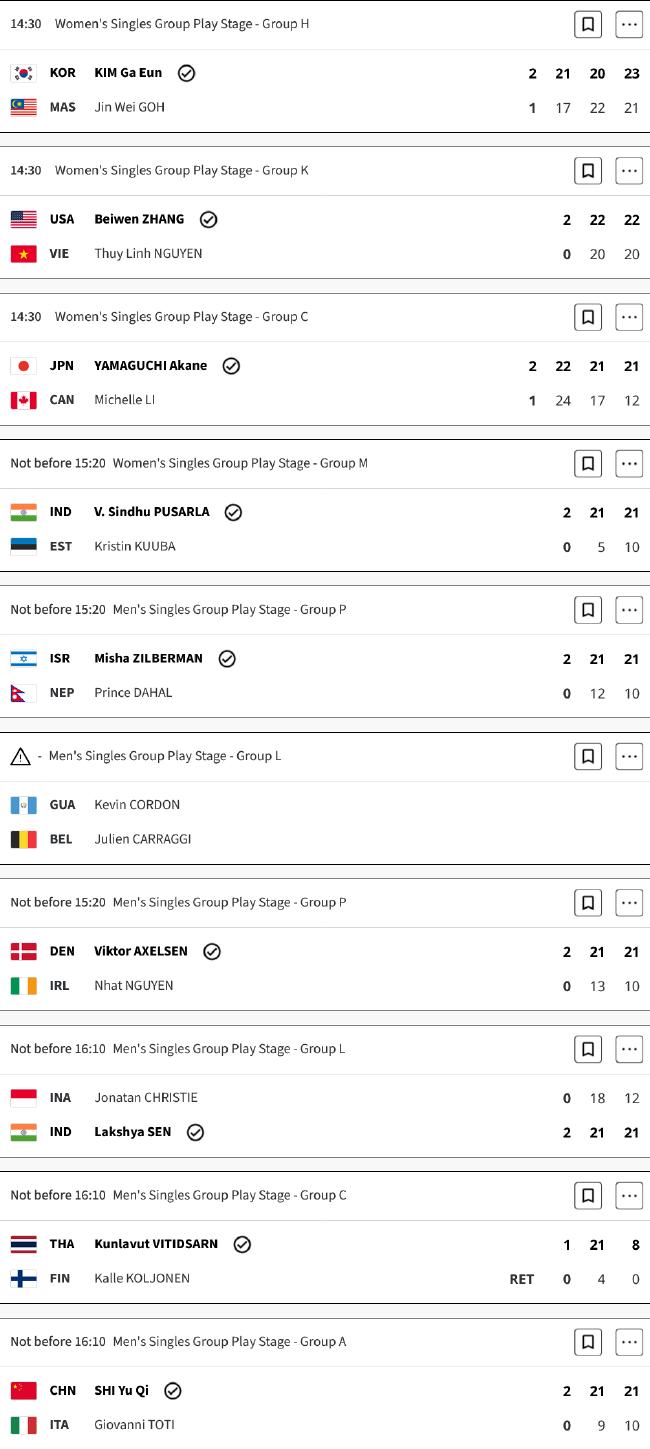Click the Korea flag icon
650x1449 pixels.
click(x=24, y=73)
